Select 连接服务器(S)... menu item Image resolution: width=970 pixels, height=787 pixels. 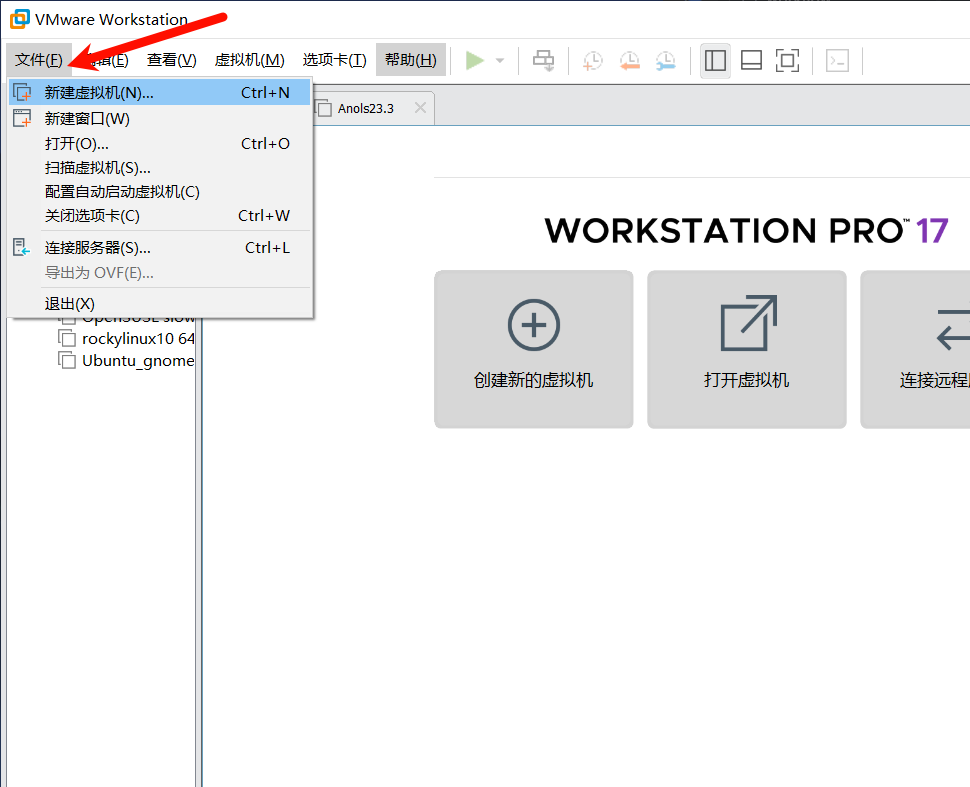coord(97,248)
